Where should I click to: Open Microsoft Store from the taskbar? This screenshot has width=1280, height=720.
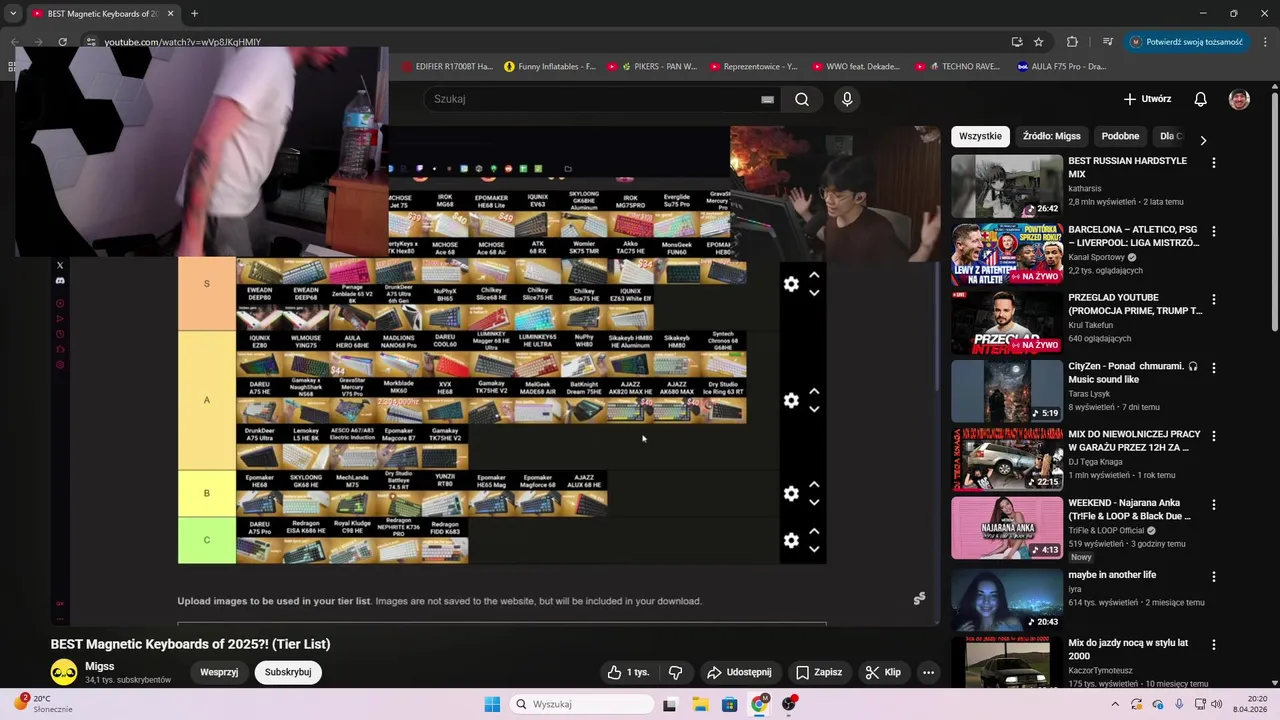(730, 704)
